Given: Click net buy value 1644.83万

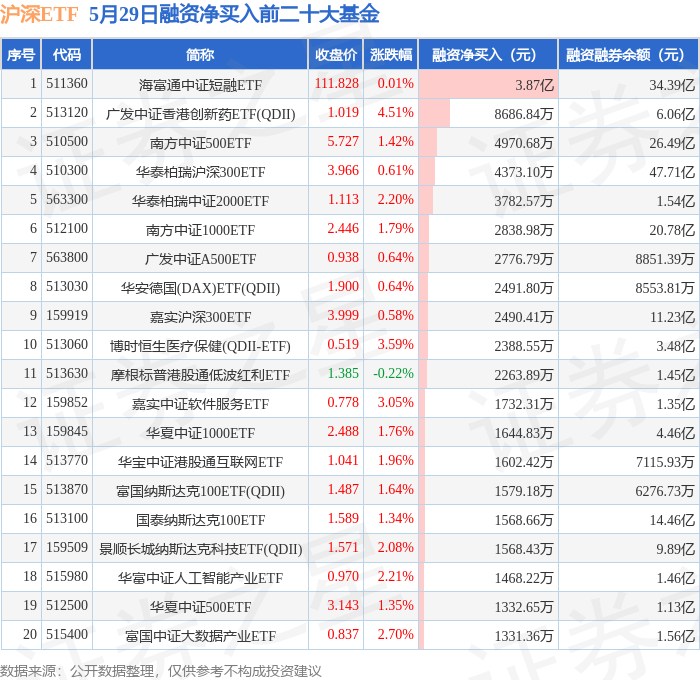Looking at the screenshot, I should coord(524,433).
